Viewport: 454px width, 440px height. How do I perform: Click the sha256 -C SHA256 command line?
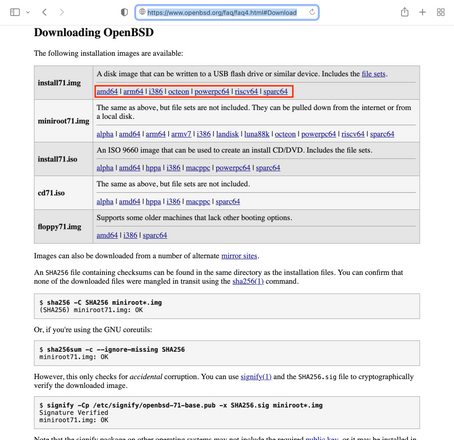pyautogui.click(x=101, y=303)
